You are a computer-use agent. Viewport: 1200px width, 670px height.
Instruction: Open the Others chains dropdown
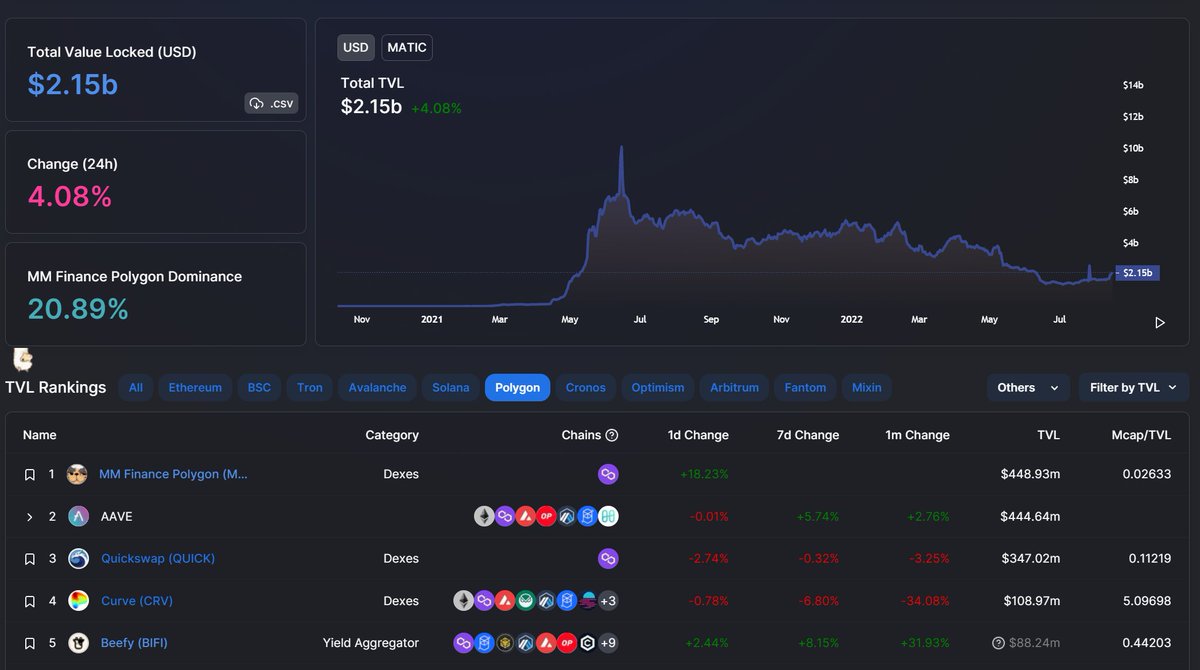[x=1028, y=387]
